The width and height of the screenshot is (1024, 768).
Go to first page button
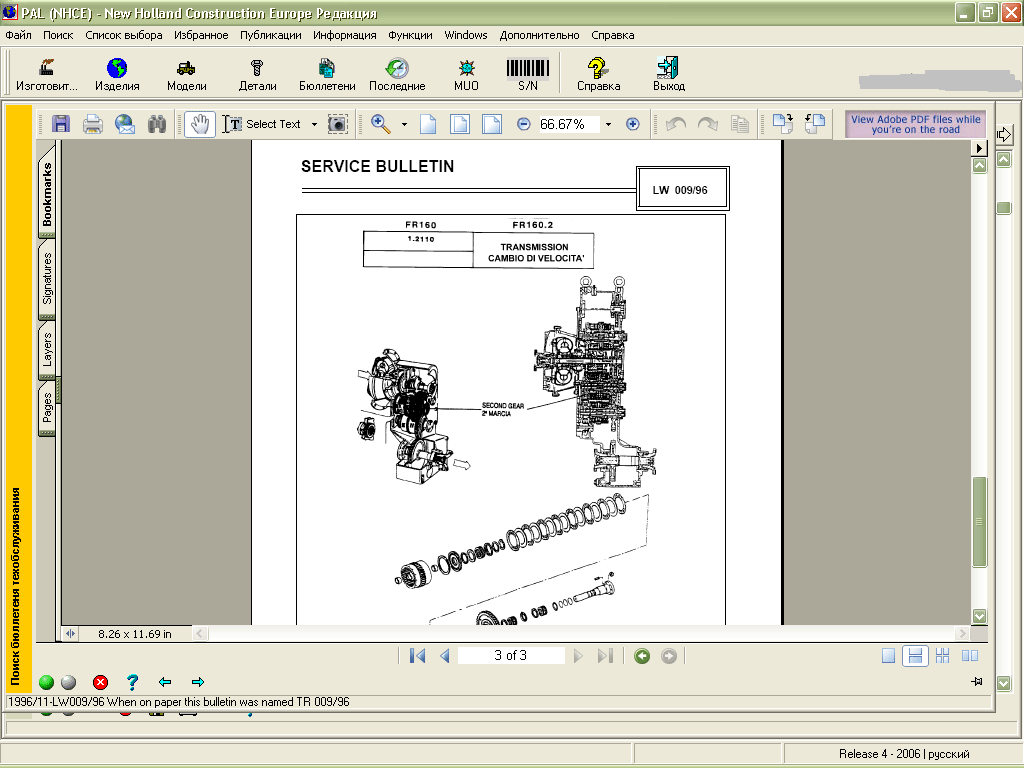[x=417, y=656]
